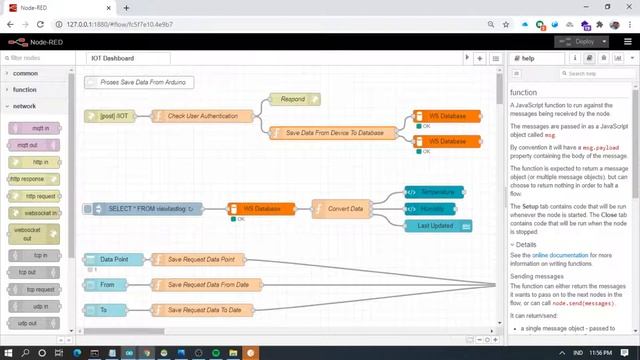The width and height of the screenshot is (640, 360).
Task: Click the workspace horizontal scrollbar thumb
Action: pos(124,331)
